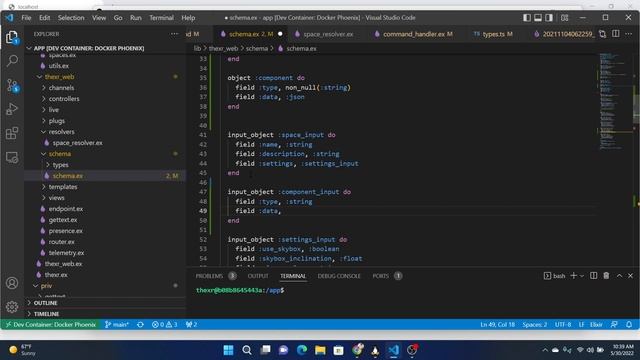640x360 pixels.
Task: Show the OUTPUT panel tab
Action: click(x=258, y=276)
